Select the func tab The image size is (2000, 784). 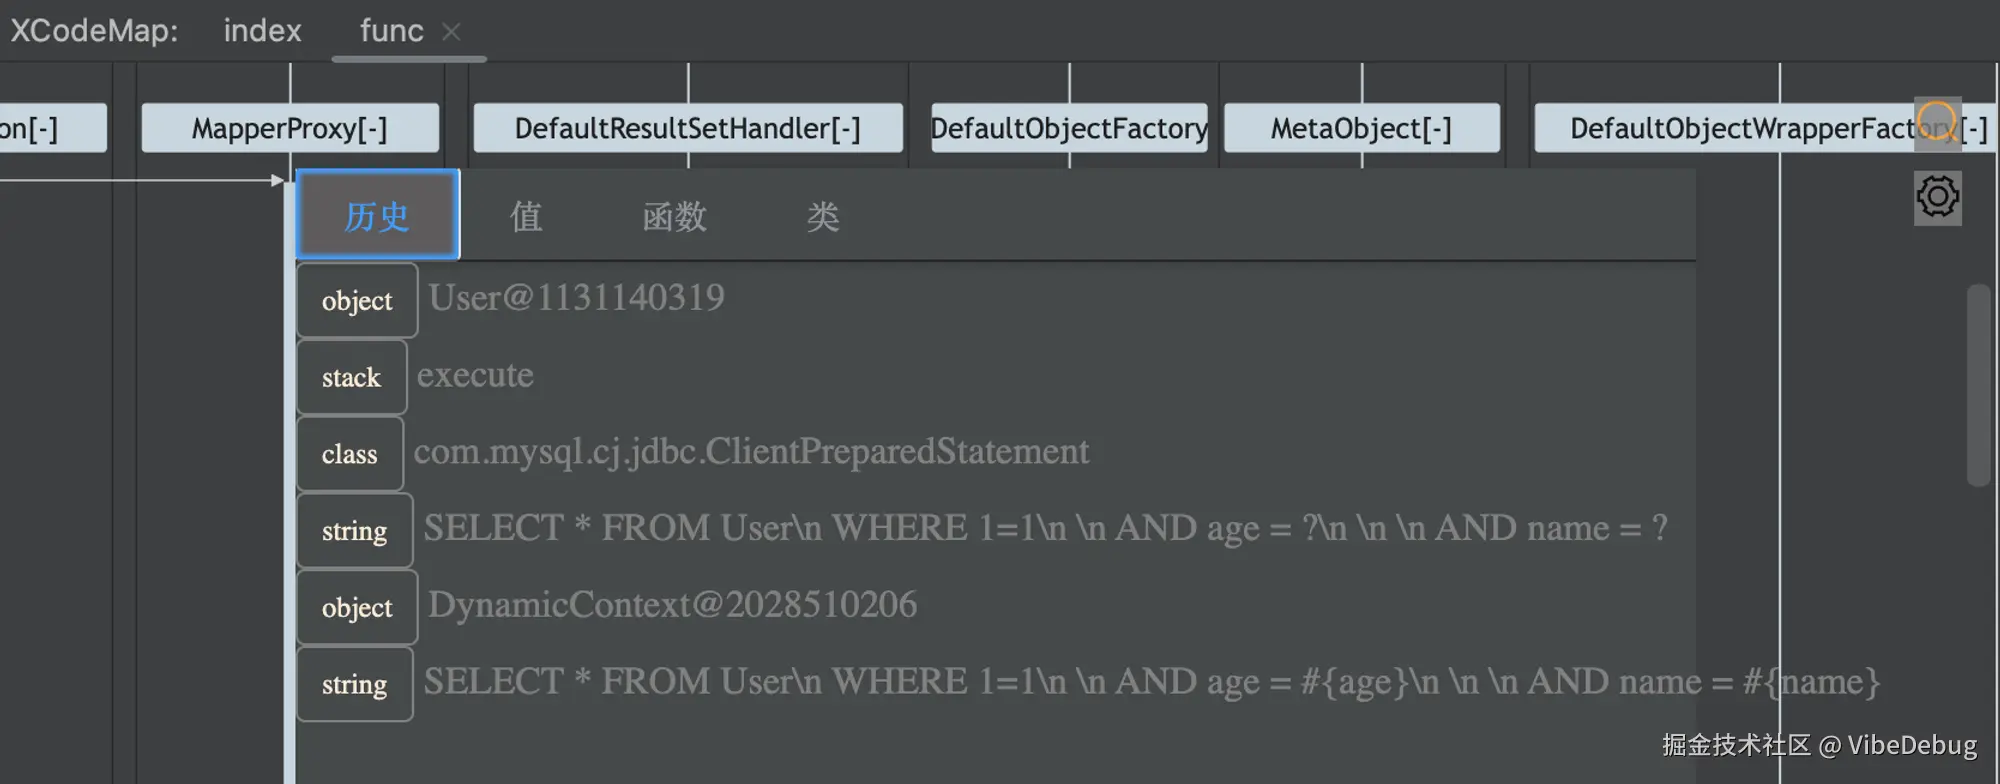[x=391, y=31]
